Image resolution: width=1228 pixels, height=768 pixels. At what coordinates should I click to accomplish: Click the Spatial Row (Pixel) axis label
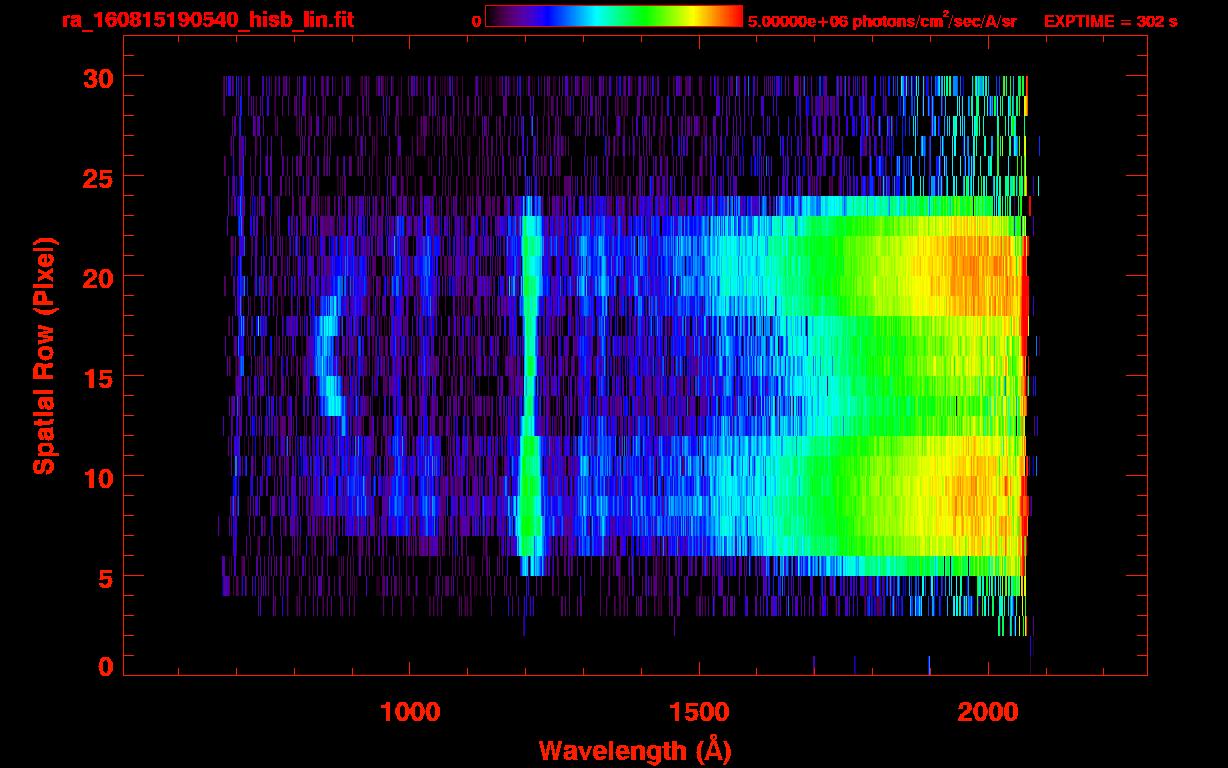click(43, 355)
